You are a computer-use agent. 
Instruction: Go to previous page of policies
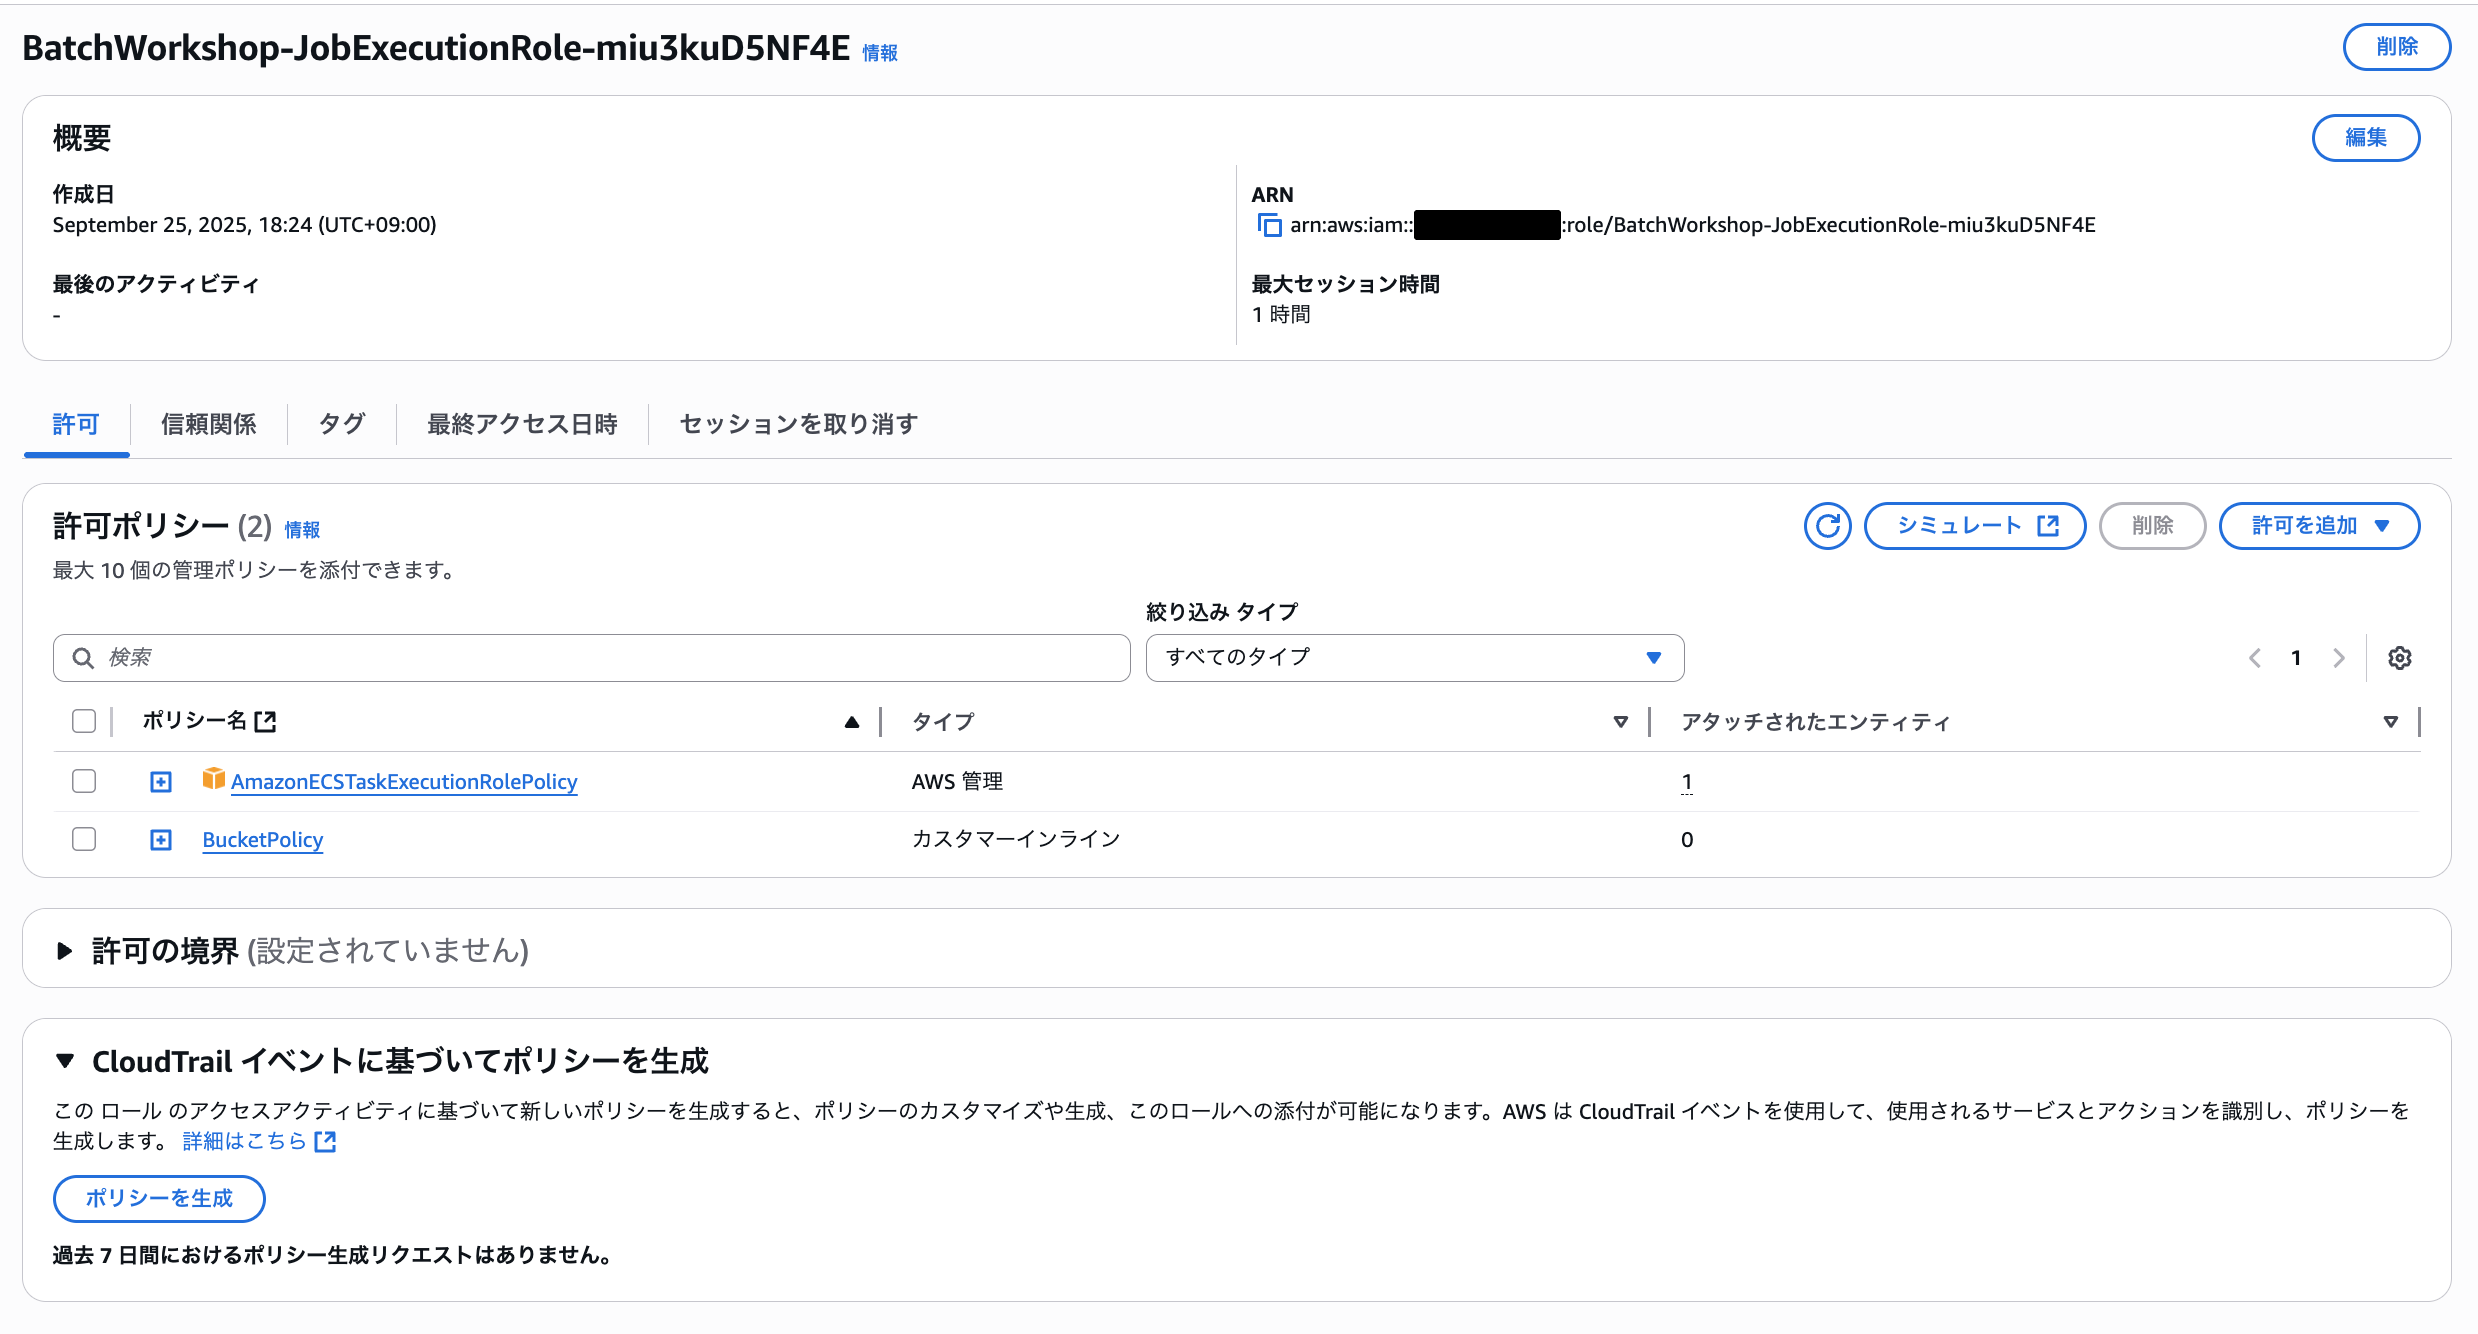point(2255,658)
